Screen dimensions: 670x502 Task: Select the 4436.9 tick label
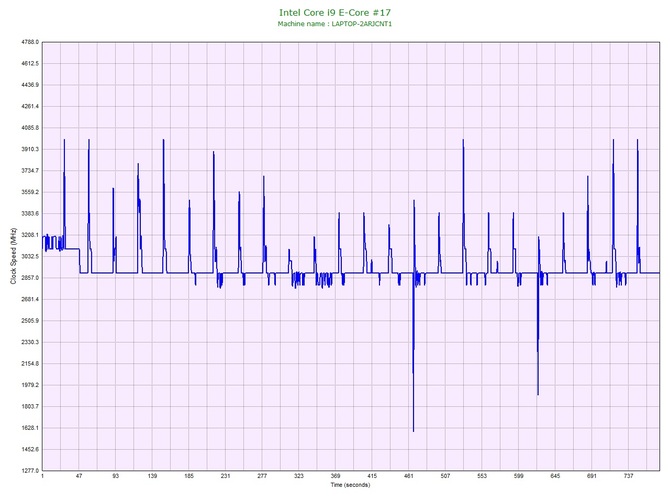(x=29, y=85)
